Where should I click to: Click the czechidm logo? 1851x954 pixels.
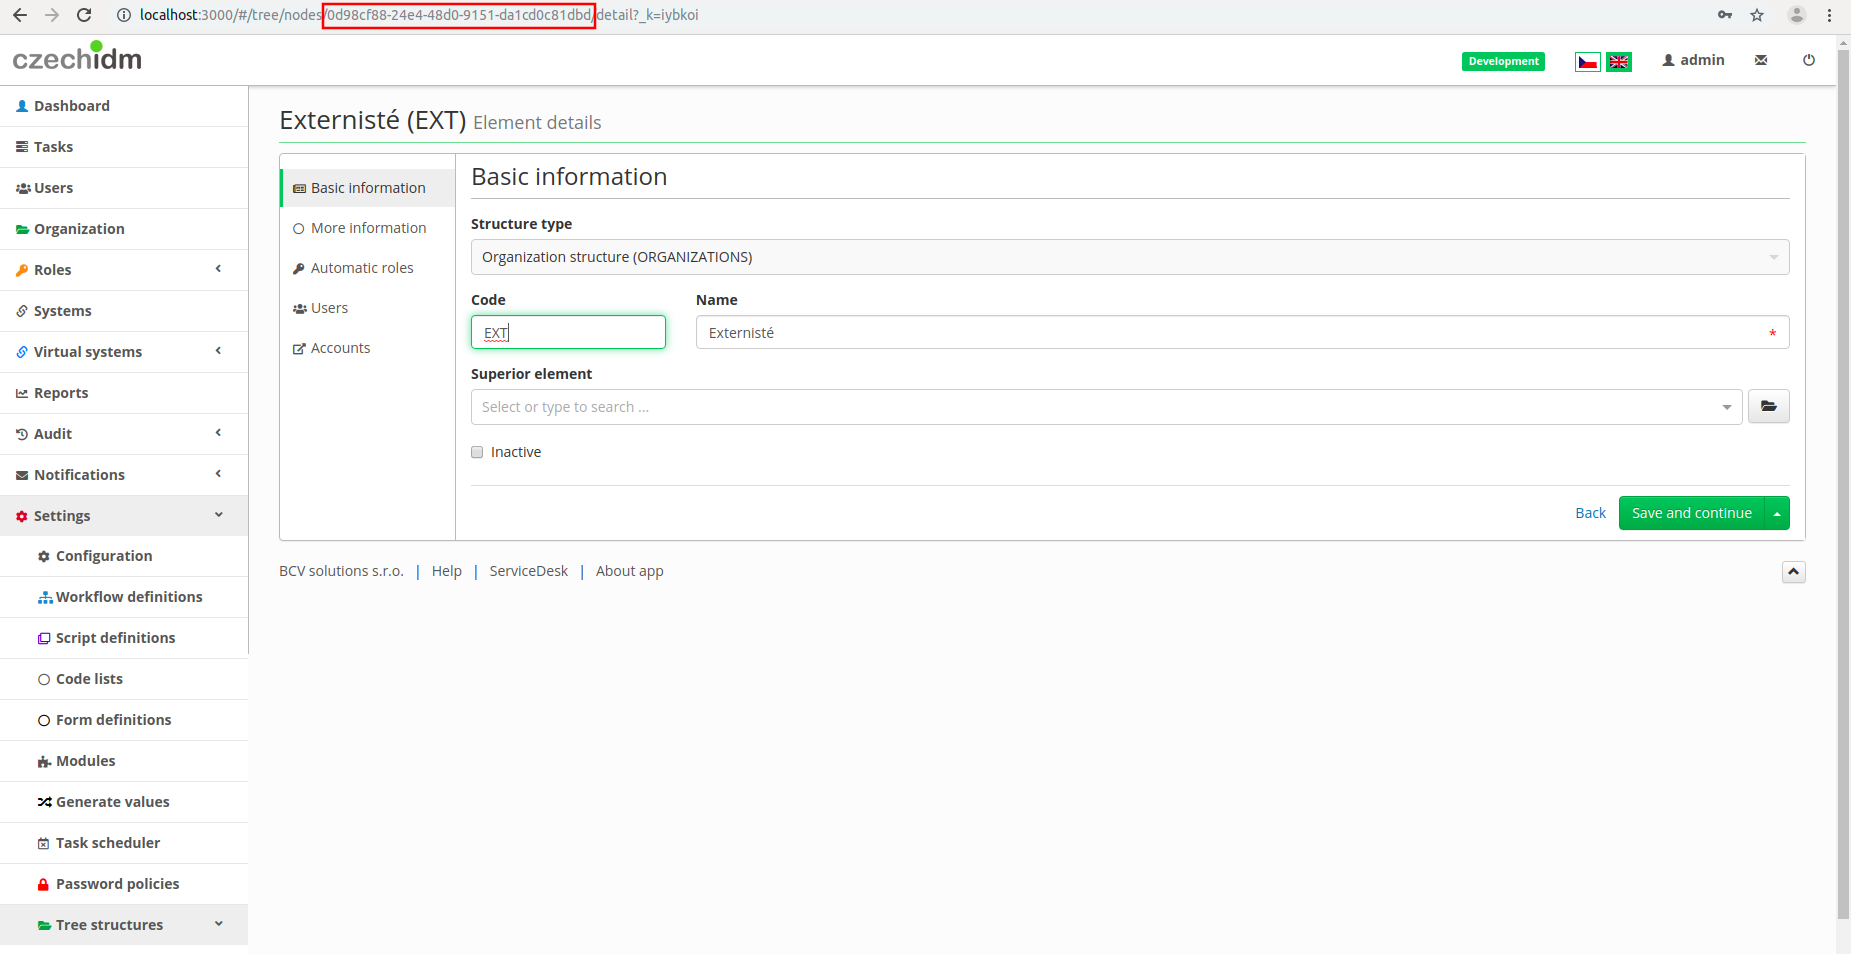tap(77, 57)
